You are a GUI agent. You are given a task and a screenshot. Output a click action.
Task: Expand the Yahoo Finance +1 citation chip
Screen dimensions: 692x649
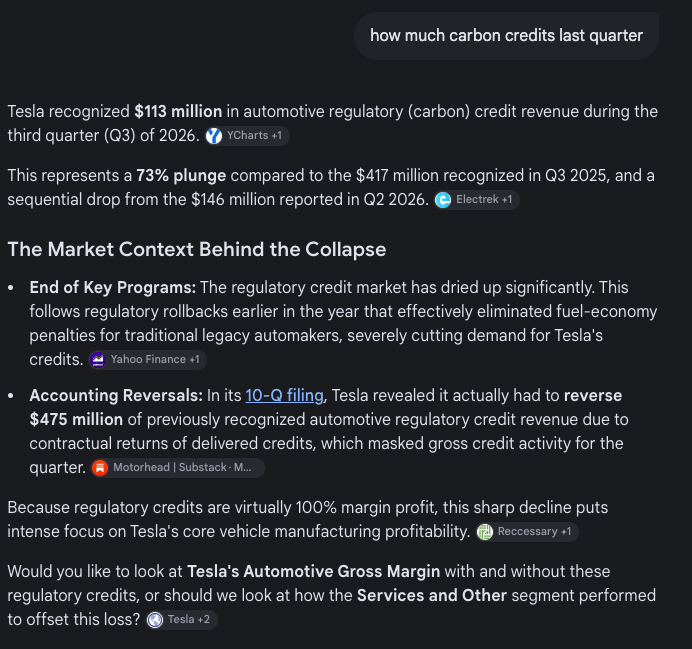click(x=147, y=360)
